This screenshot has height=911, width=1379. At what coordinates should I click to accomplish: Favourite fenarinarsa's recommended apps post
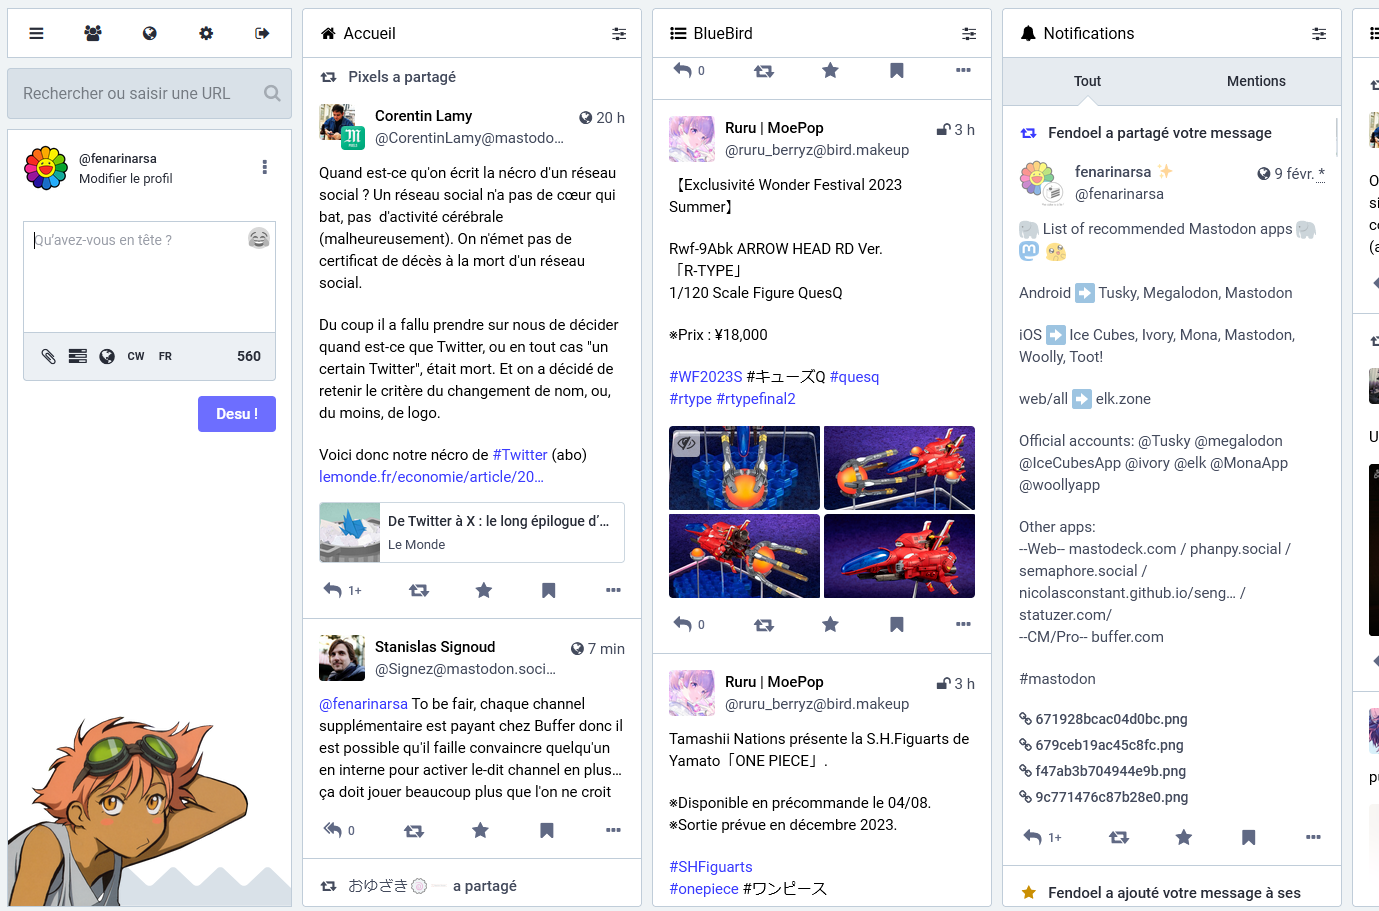1184,837
